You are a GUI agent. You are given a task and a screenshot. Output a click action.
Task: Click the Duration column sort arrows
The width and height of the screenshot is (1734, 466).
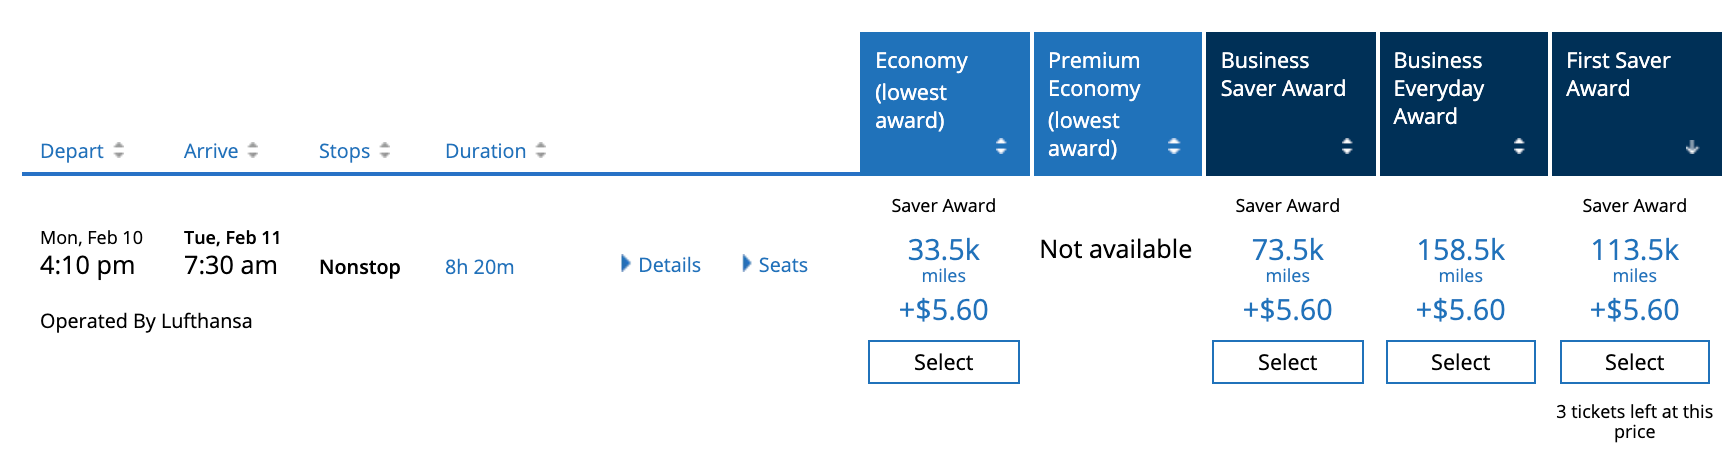pyautogui.click(x=541, y=150)
